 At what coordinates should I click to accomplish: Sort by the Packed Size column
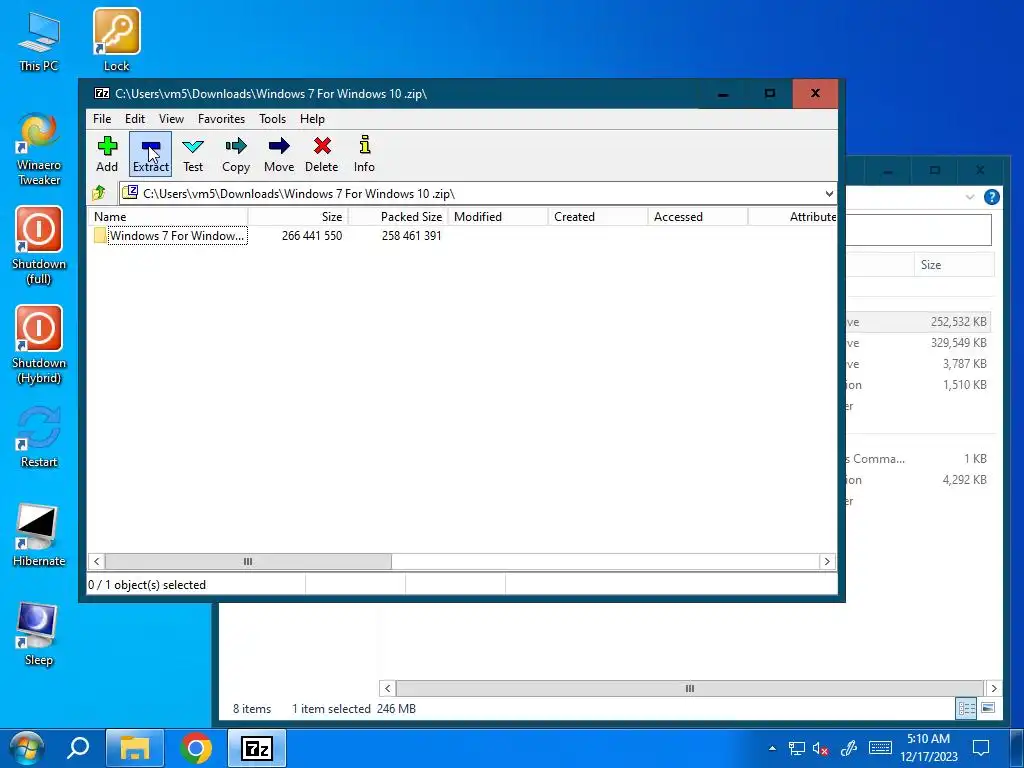[x=398, y=217]
